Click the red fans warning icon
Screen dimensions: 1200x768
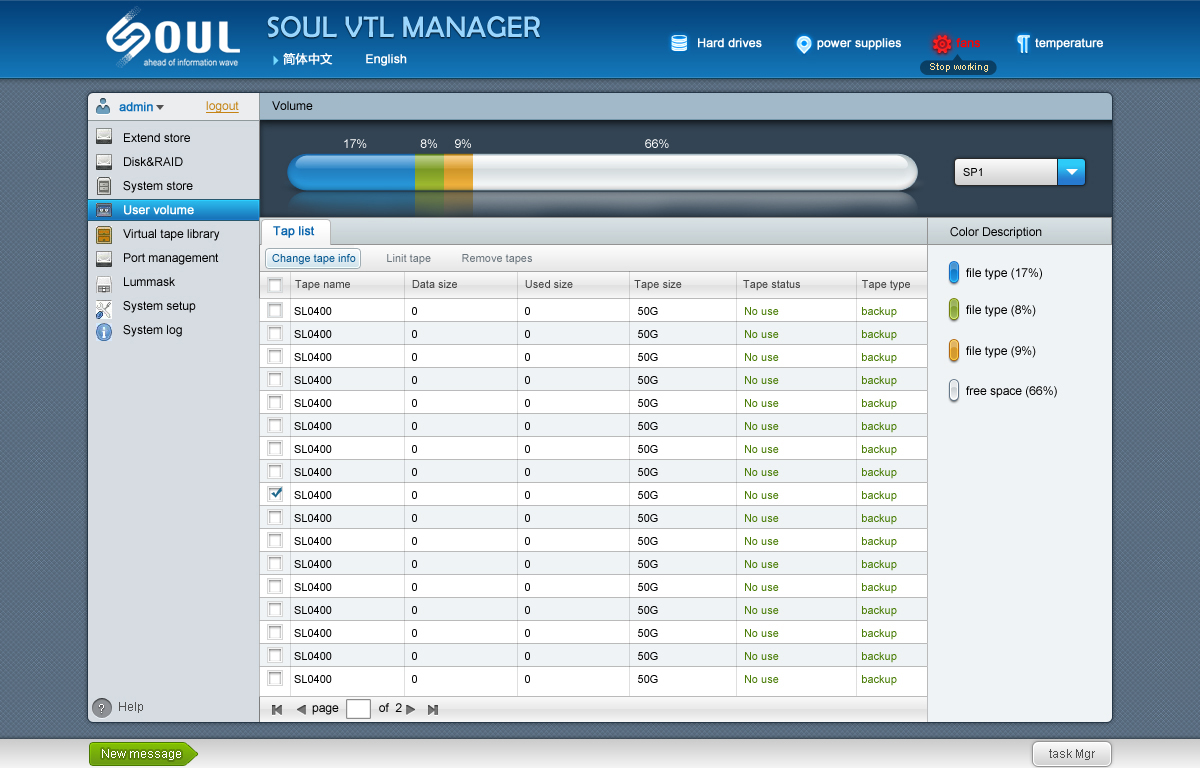[x=941, y=44]
